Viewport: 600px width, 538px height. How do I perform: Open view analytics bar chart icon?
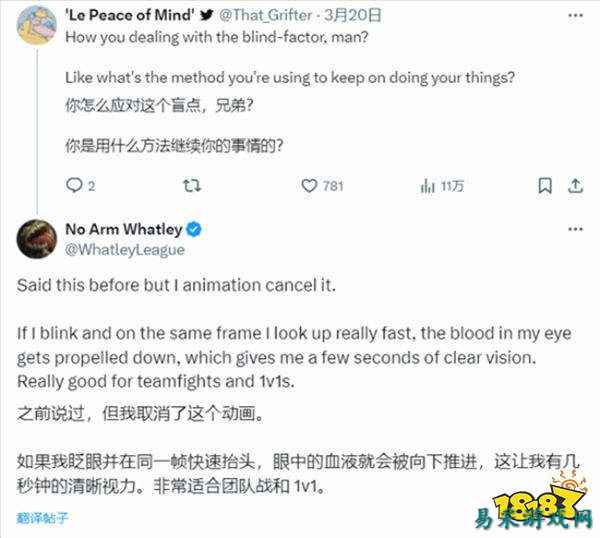[x=428, y=186]
